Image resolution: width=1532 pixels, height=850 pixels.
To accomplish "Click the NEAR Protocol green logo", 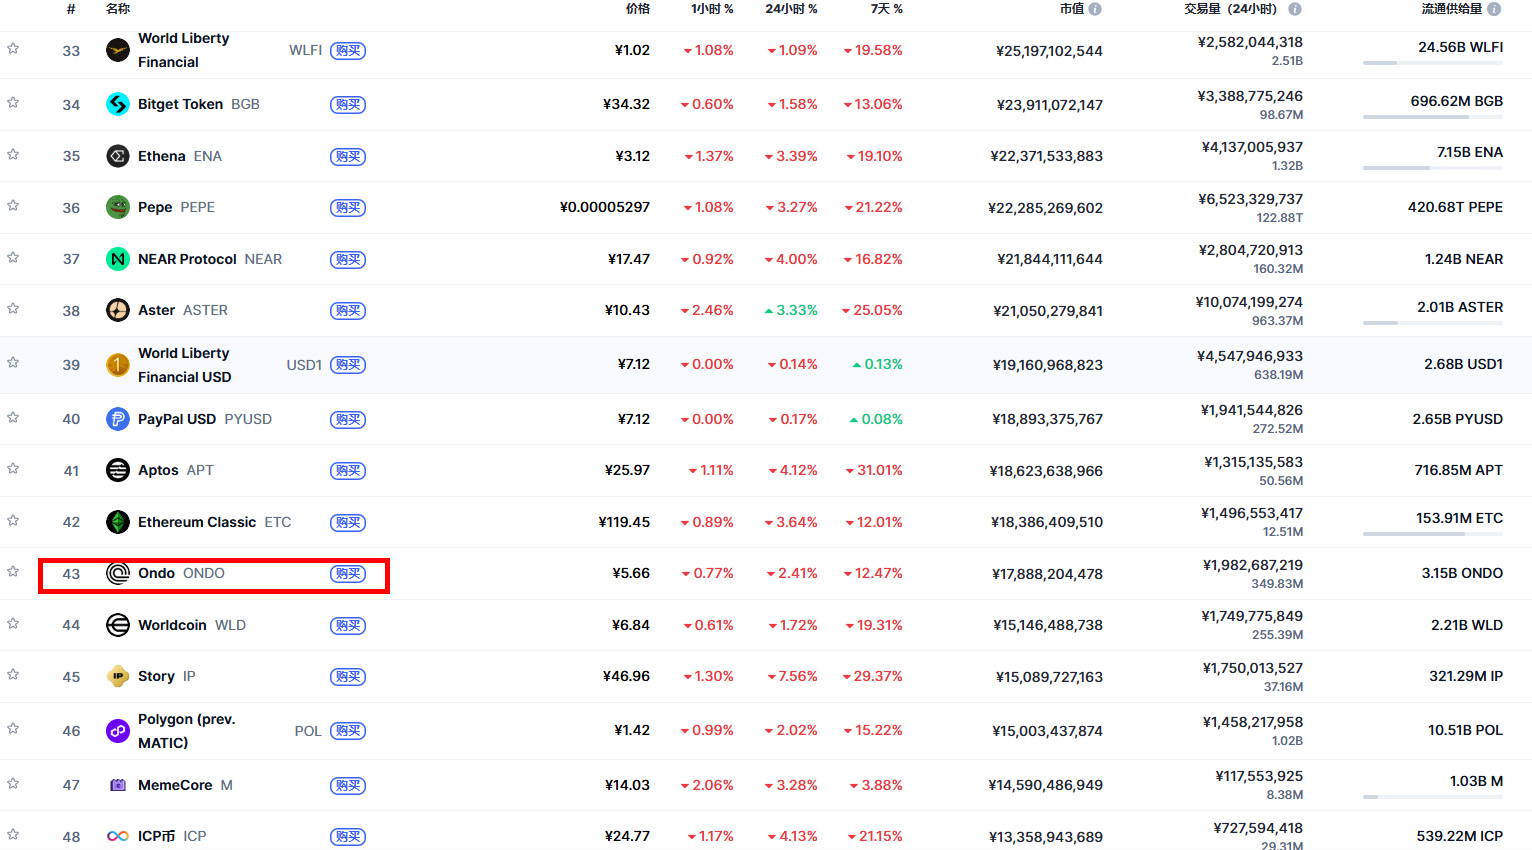I will click(118, 259).
